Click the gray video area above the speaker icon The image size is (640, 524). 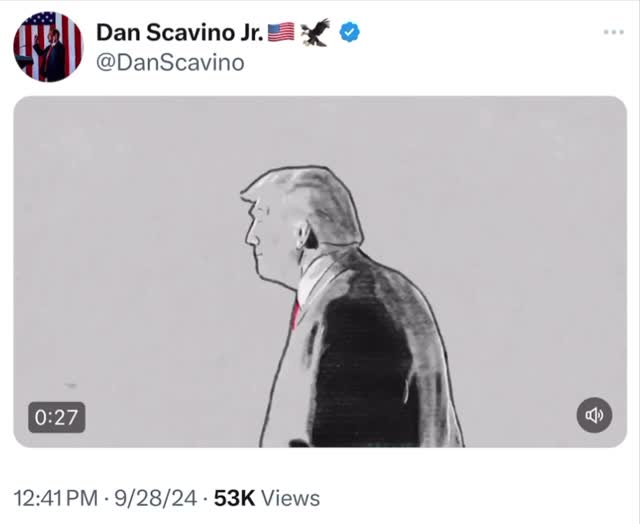(x=595, y=330)
